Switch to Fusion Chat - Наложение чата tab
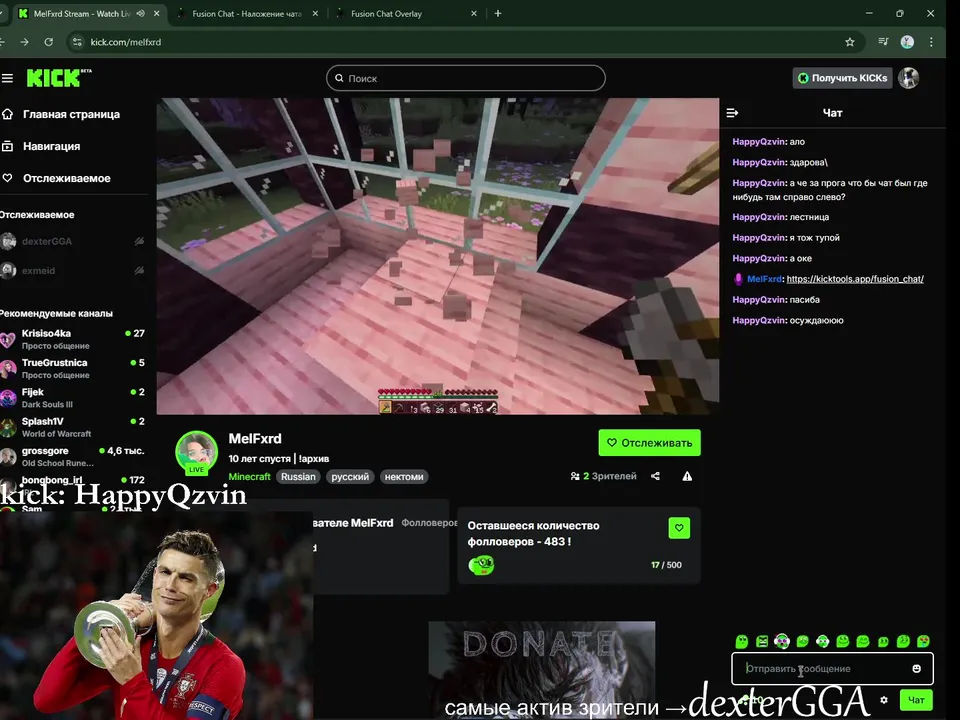The image size is (960, 720). tap(247, 13)
